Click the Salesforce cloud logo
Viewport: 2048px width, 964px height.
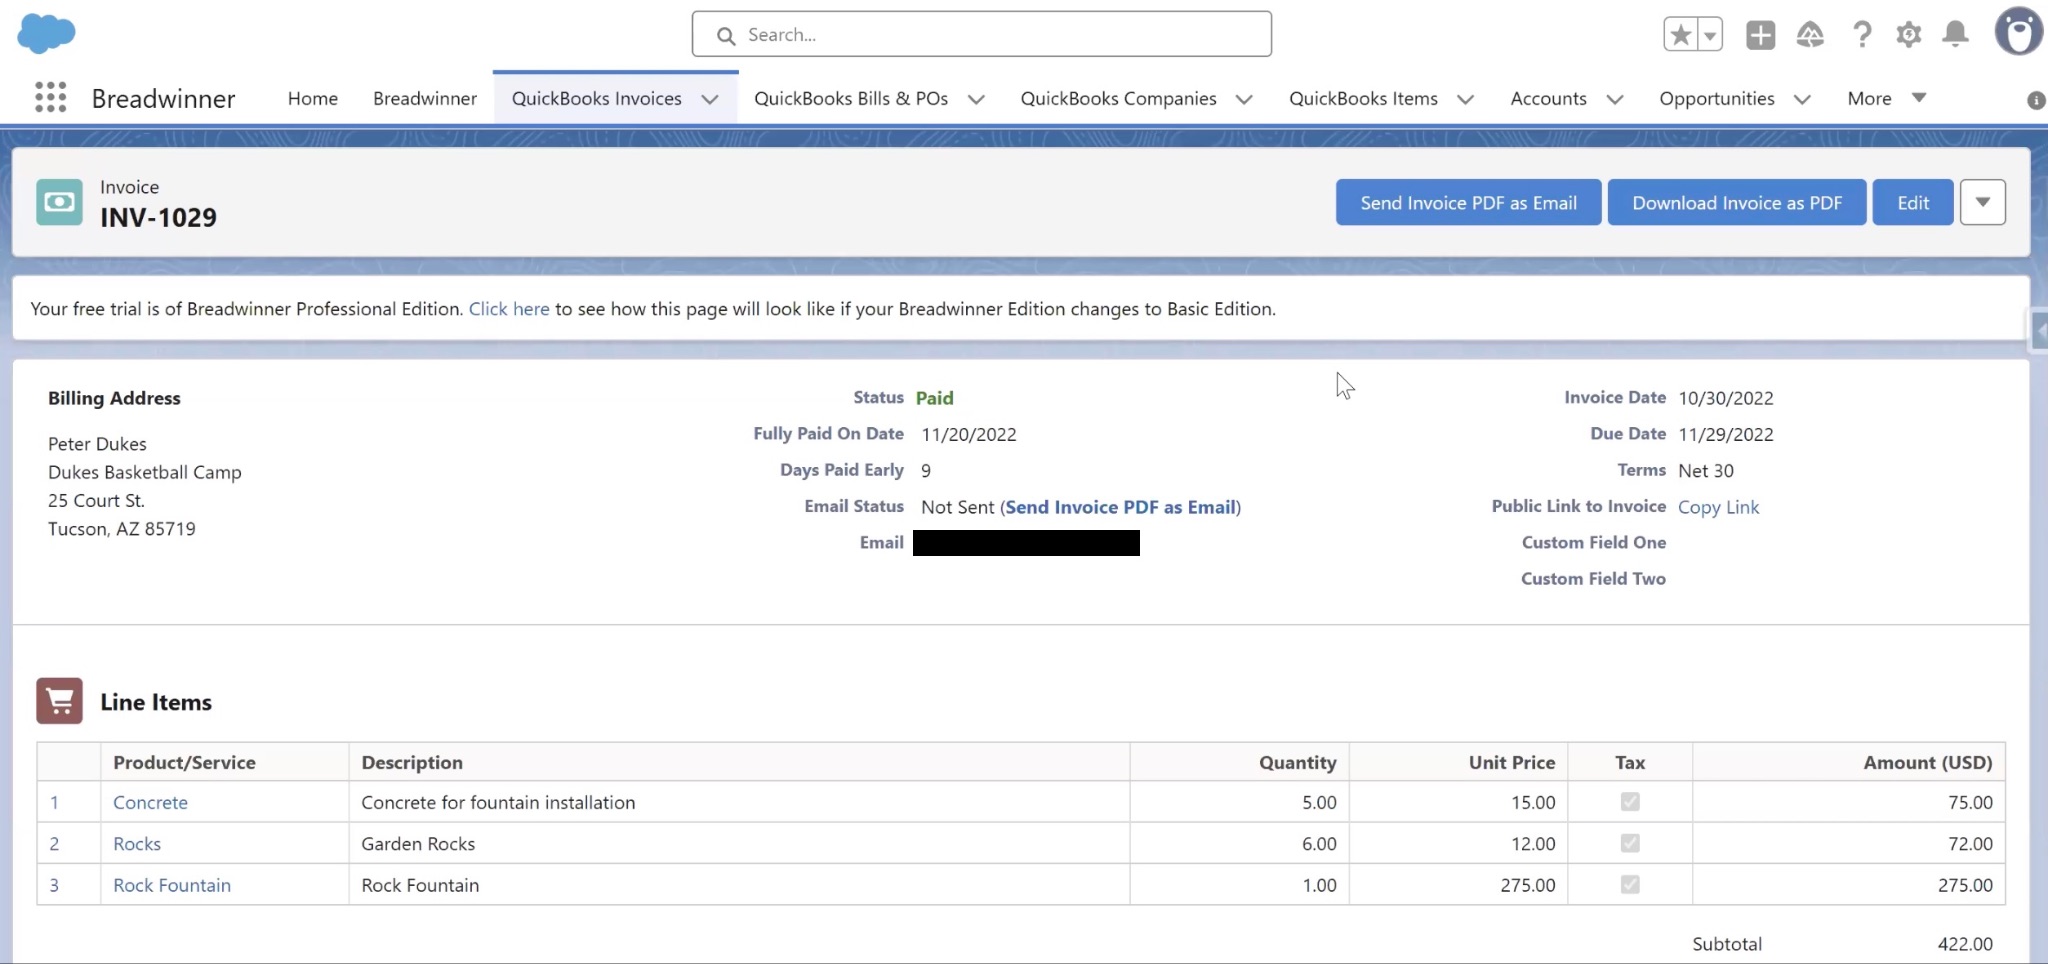click(46, 33)
